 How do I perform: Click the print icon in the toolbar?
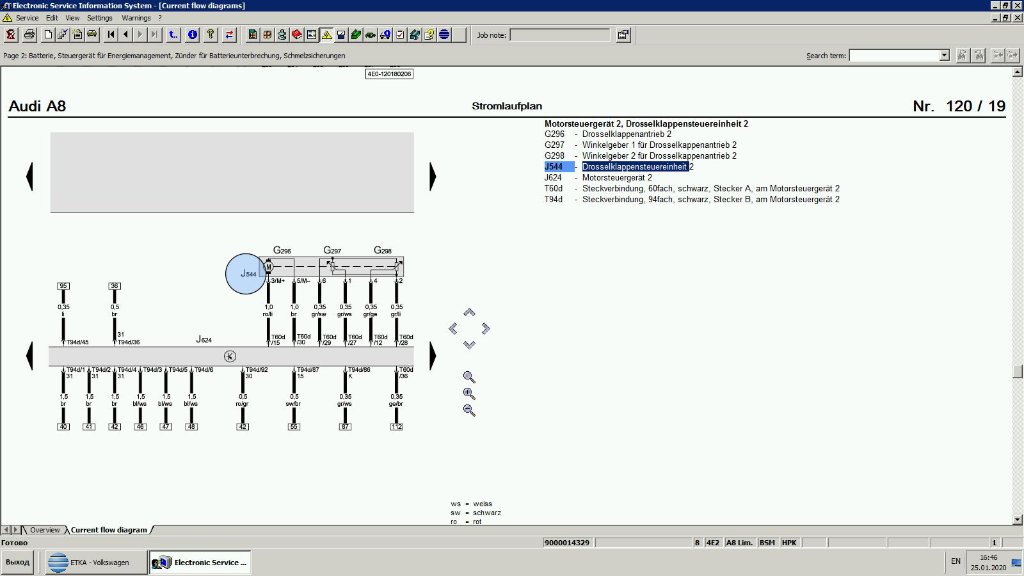point(30,35)
